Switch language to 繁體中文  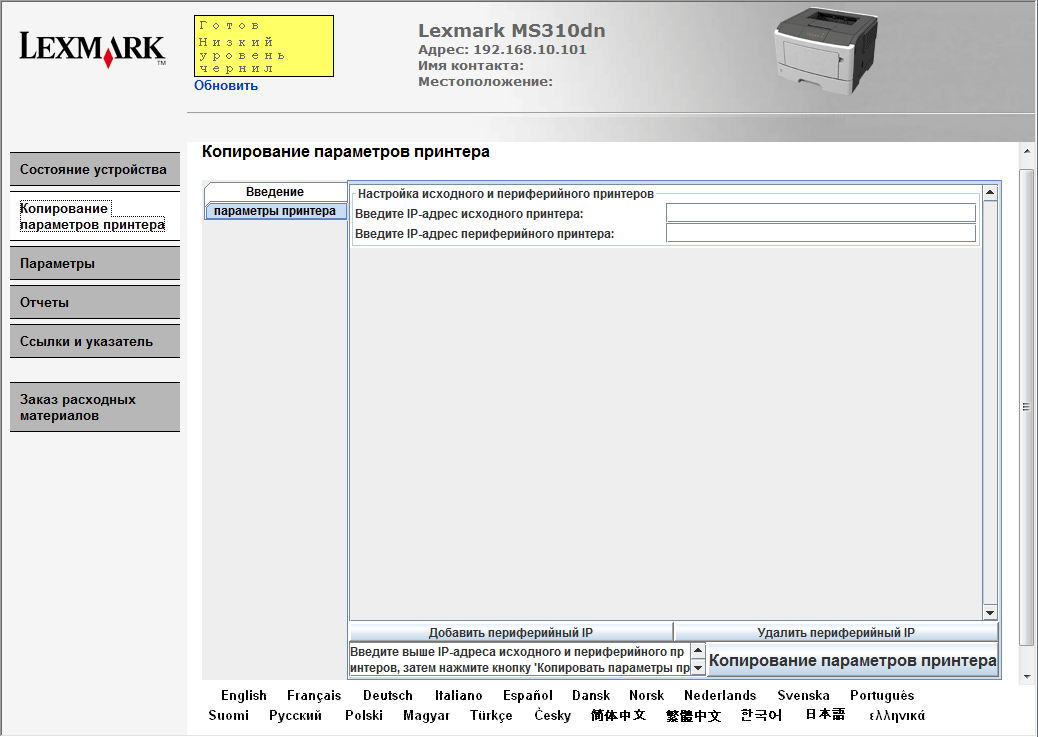[x=693, y=715]
